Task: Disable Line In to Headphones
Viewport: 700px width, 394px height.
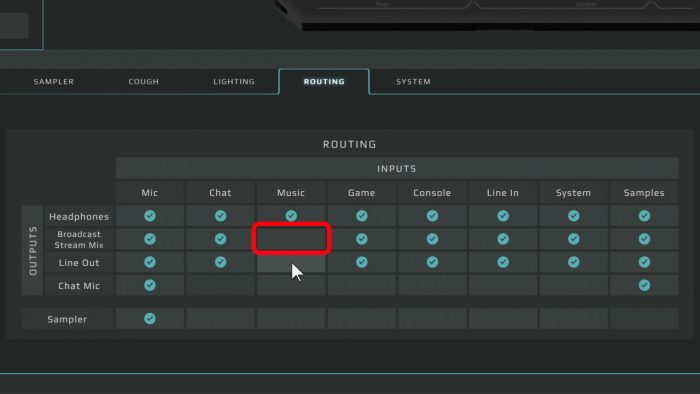Action: coord(503,216)
